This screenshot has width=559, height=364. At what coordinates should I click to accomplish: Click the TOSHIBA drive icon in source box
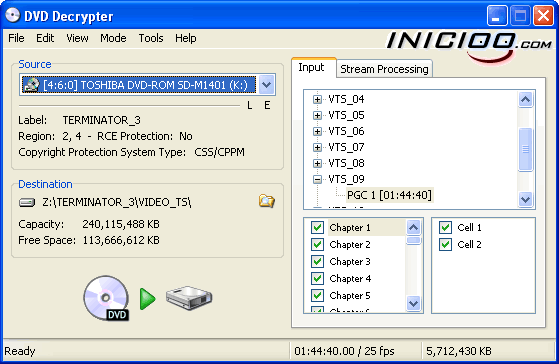[31, 85]
